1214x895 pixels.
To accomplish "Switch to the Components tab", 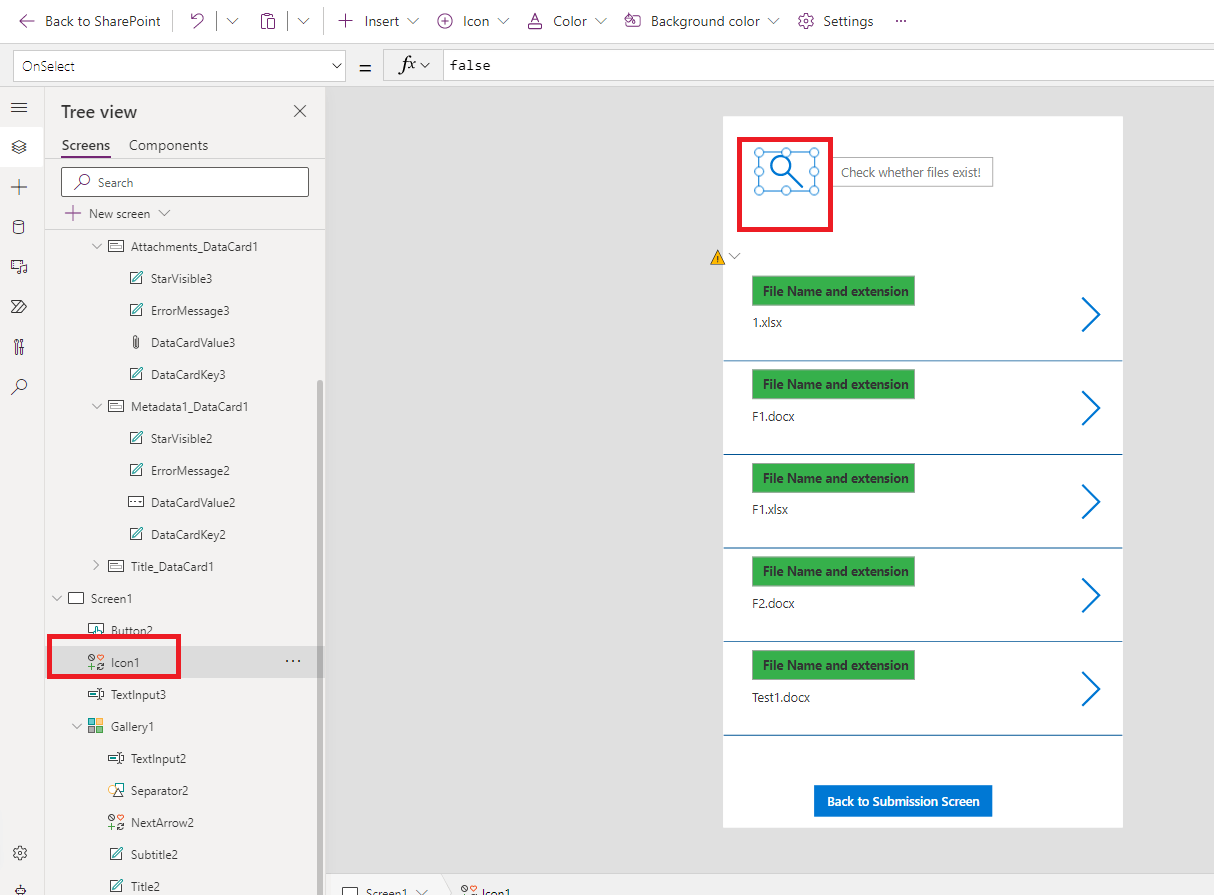I will (x=168, y=145).
